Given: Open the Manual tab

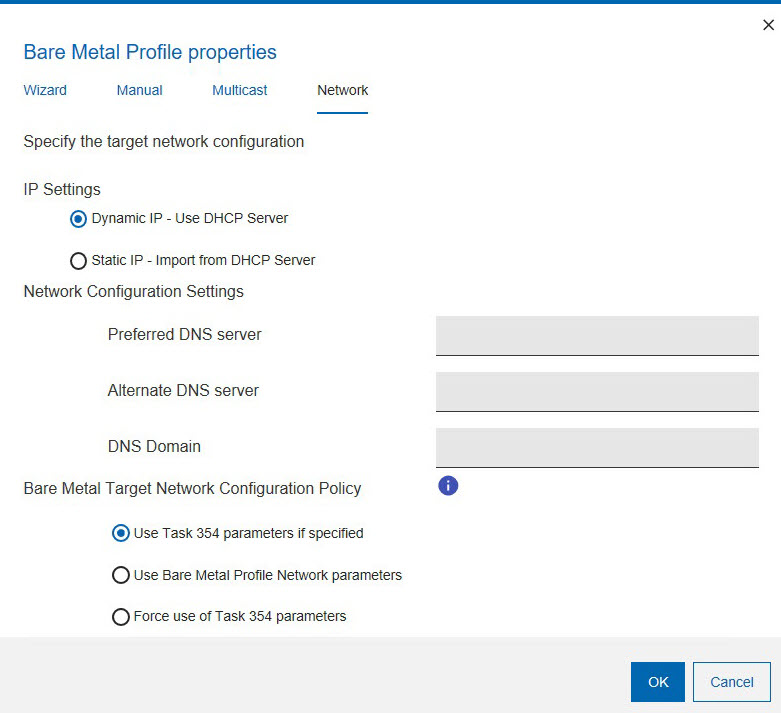Looking at the screenshot, I should point(139,90).
